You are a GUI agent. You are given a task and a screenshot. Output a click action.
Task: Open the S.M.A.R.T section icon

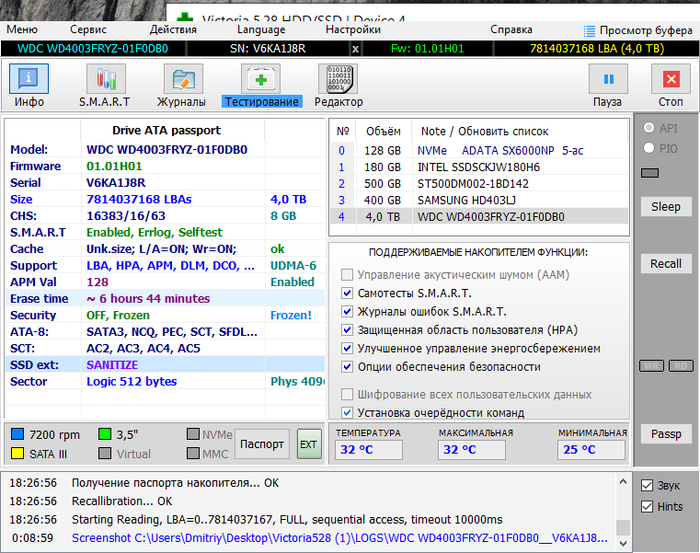pyautogui.click(x=104, y=79)
